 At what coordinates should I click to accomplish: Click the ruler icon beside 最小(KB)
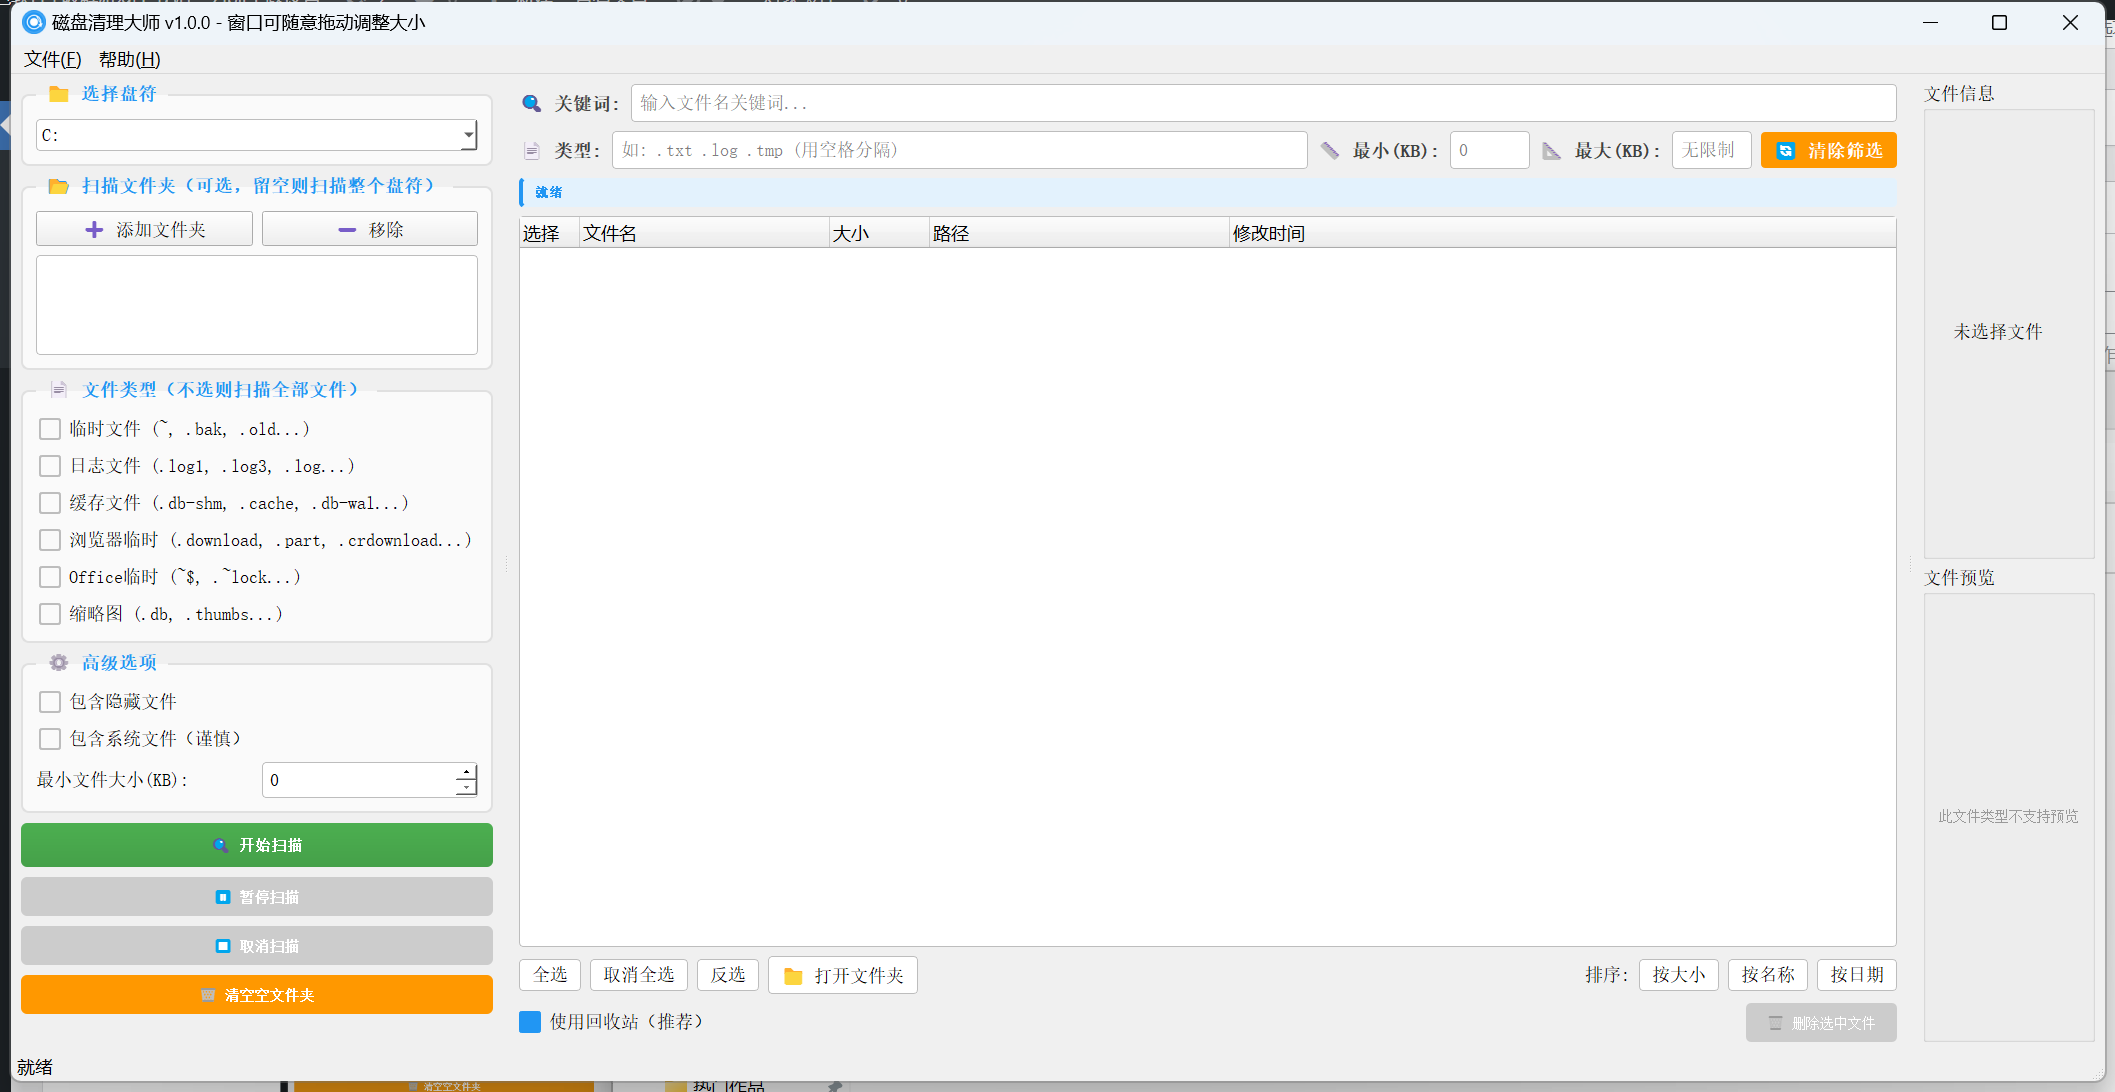pyautogui.click(x=1330, y=150)
